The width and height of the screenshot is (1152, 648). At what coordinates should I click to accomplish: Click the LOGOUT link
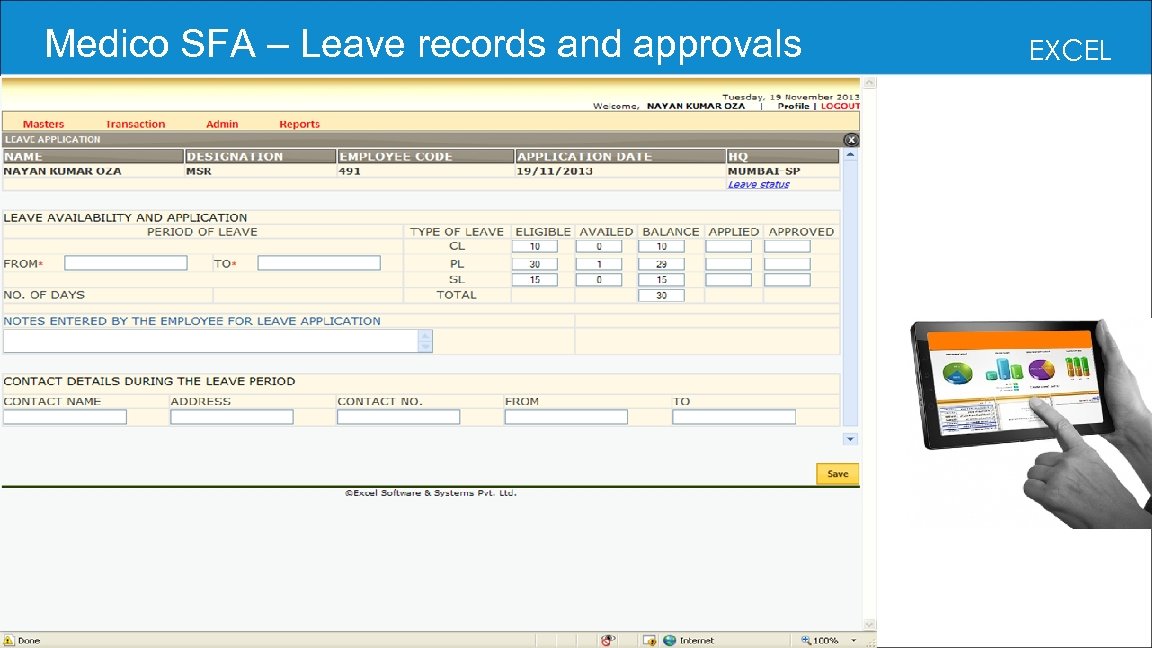841,104
